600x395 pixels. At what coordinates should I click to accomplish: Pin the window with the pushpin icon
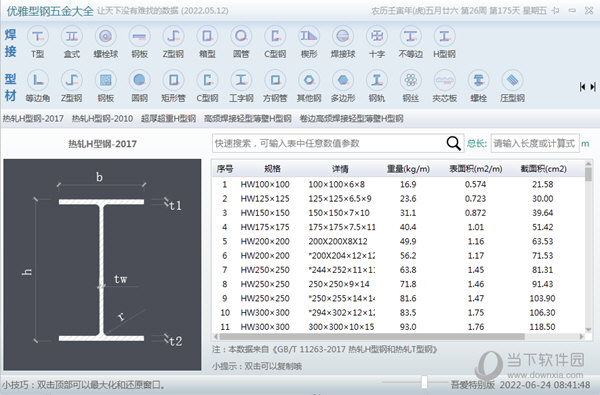click(555, 11)
